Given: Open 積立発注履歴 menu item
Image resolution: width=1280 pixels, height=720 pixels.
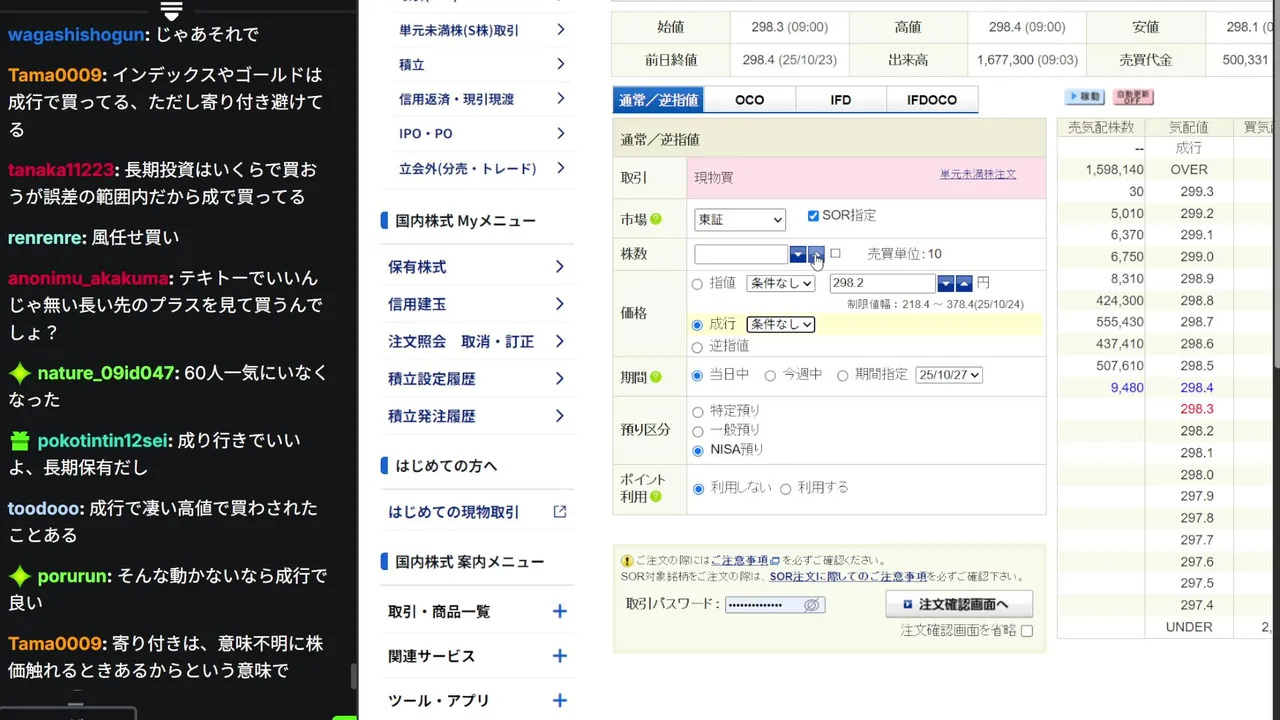Looking at the screenshot, I should point(478,416).
